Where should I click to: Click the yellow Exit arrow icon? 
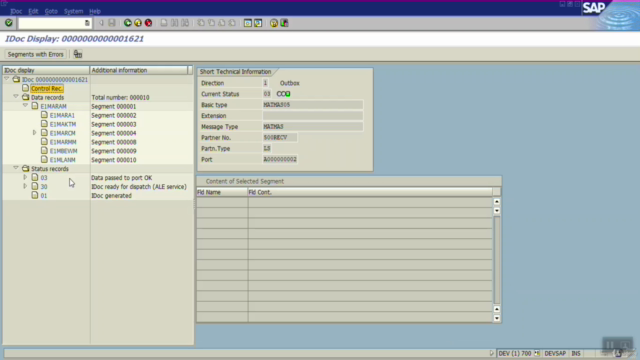pos(138,23)
